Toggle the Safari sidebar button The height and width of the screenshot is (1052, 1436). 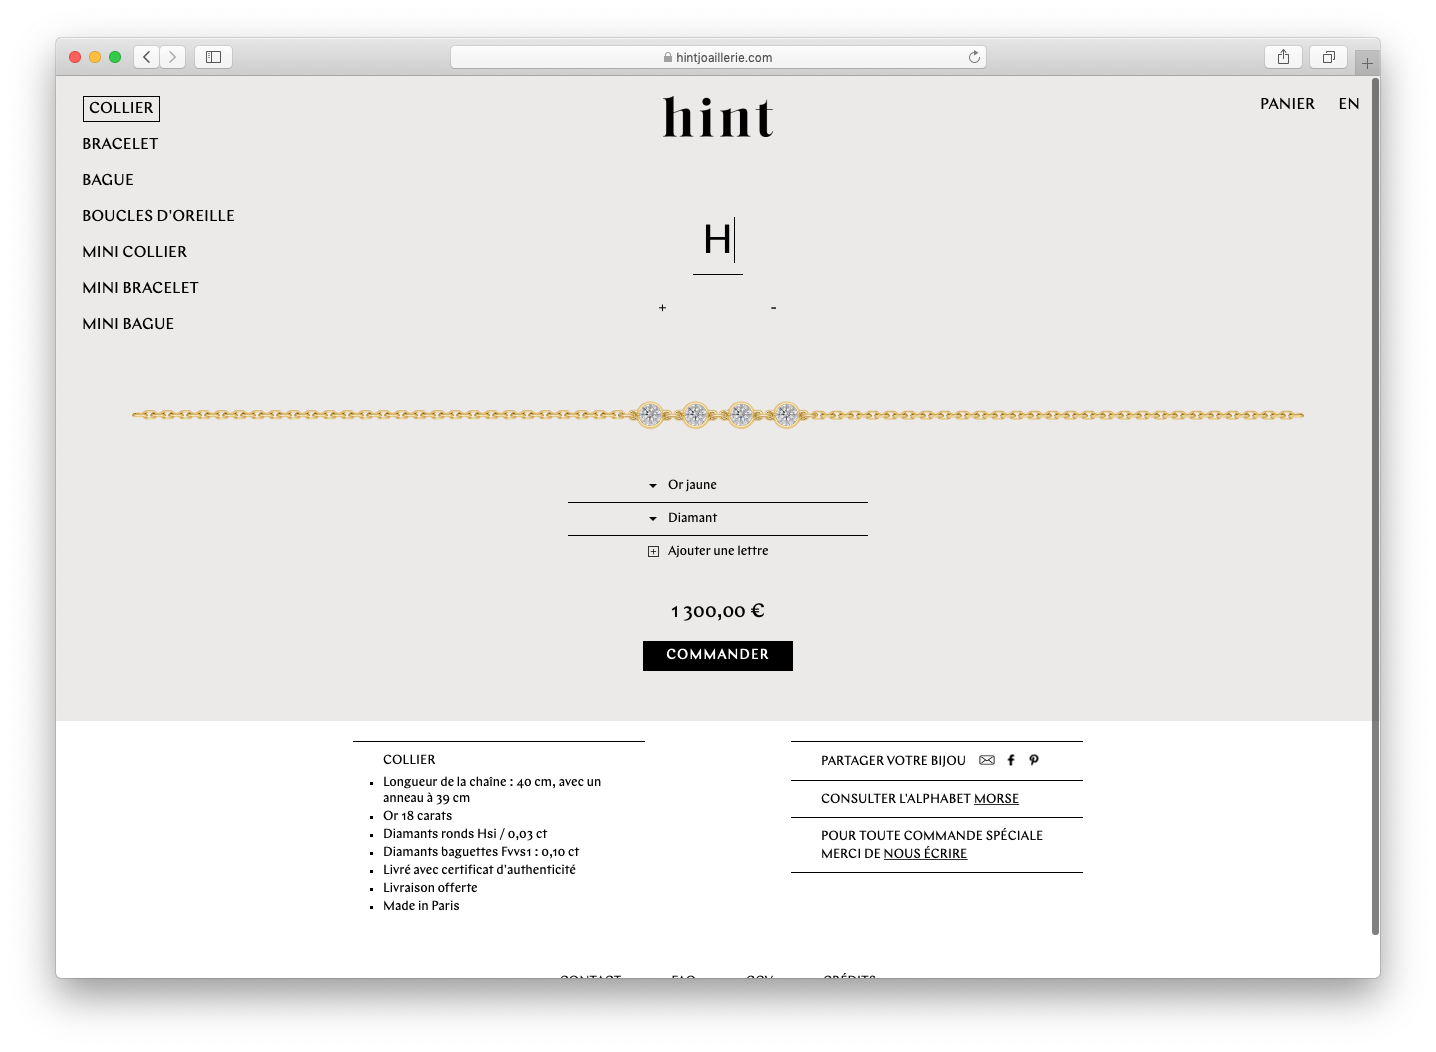tap(213, 57)
